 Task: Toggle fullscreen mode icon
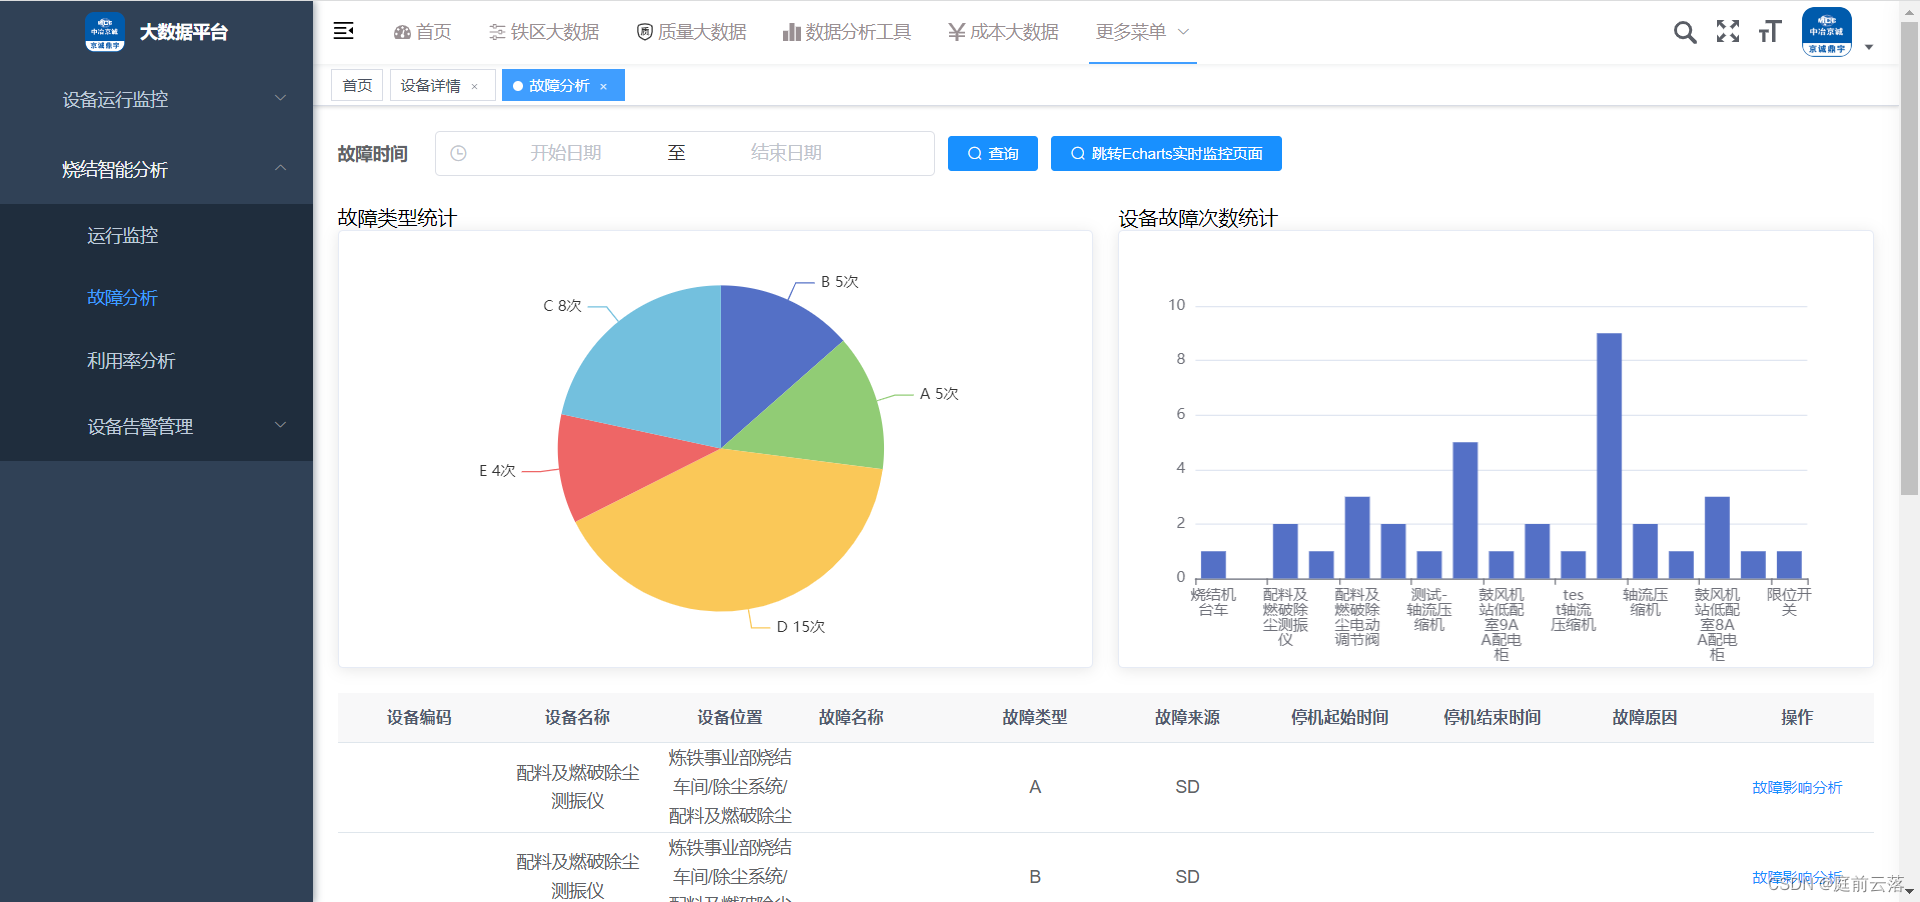point(1728,32)
